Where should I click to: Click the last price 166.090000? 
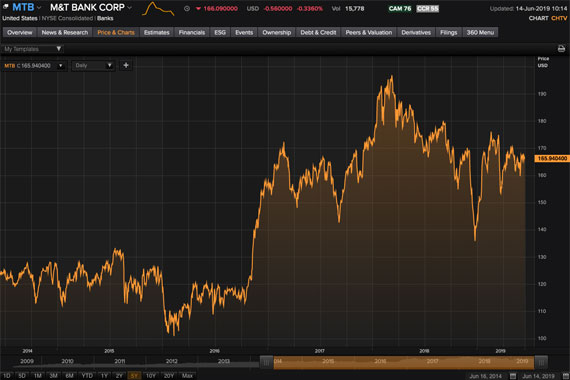(220, 8)
